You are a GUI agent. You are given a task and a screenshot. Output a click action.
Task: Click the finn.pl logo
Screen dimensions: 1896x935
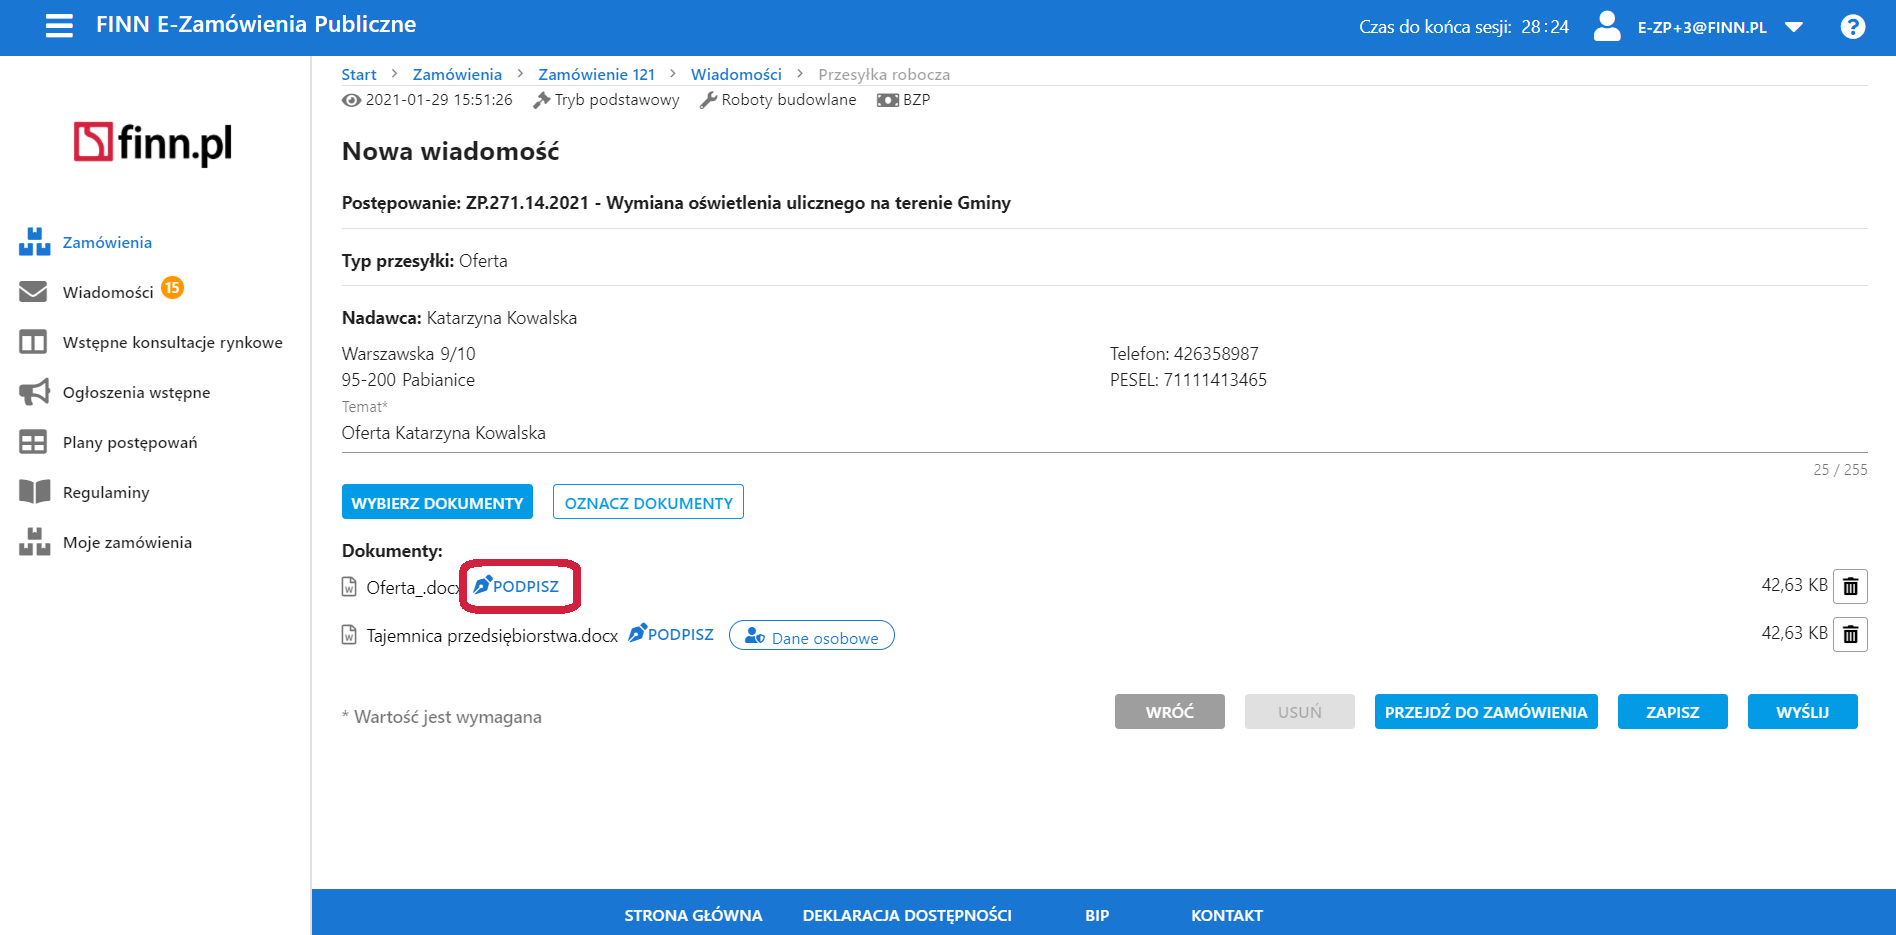point(153,144)
